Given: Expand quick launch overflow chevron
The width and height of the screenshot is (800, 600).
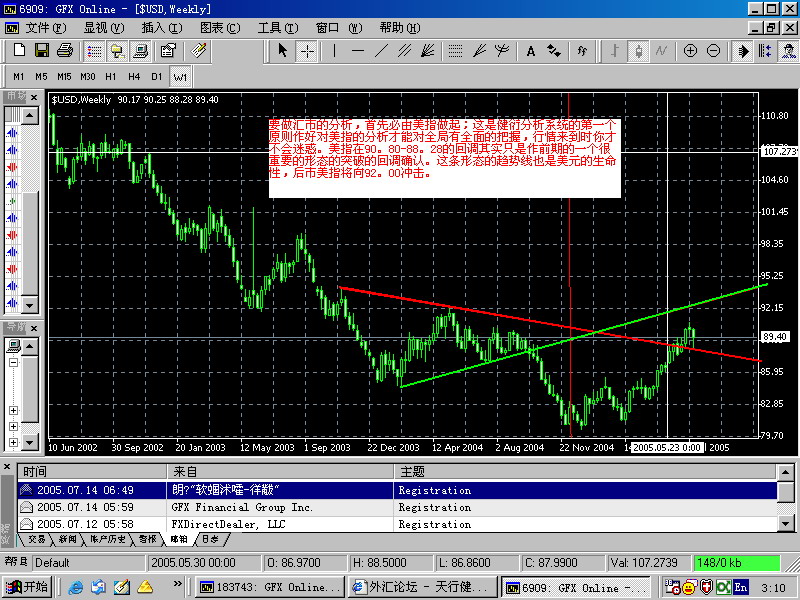Looking at the screenshot, I should click(x=177, y=584).
